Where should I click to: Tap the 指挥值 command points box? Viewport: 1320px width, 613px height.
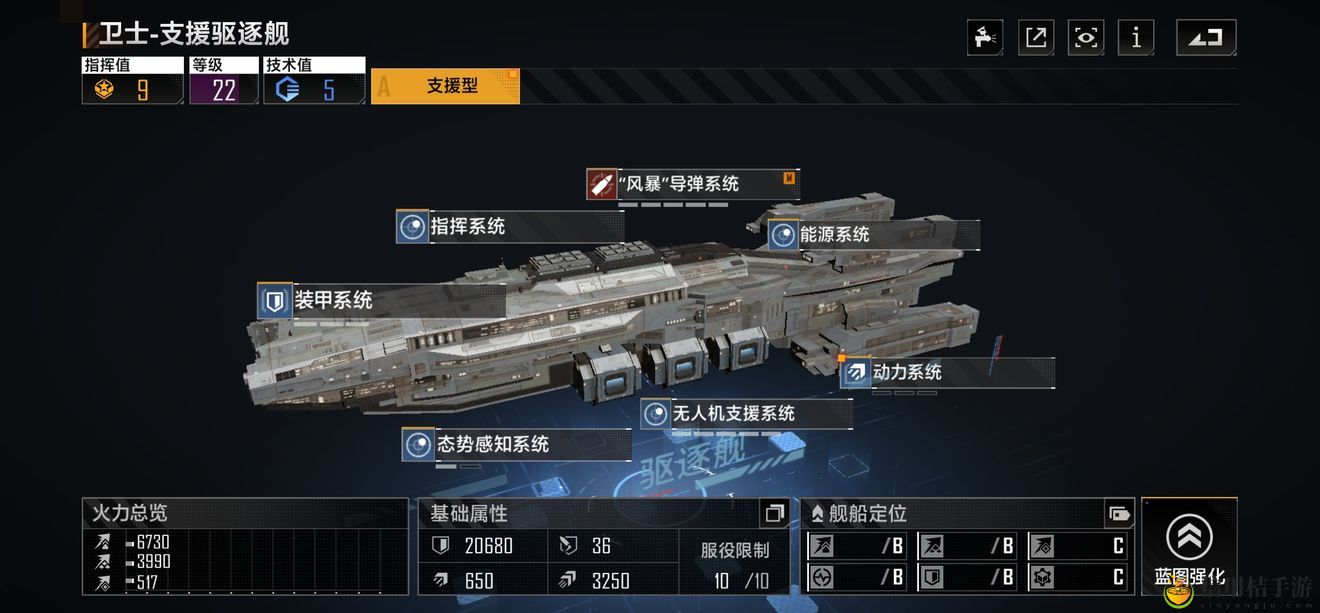(x=133, y=80)
